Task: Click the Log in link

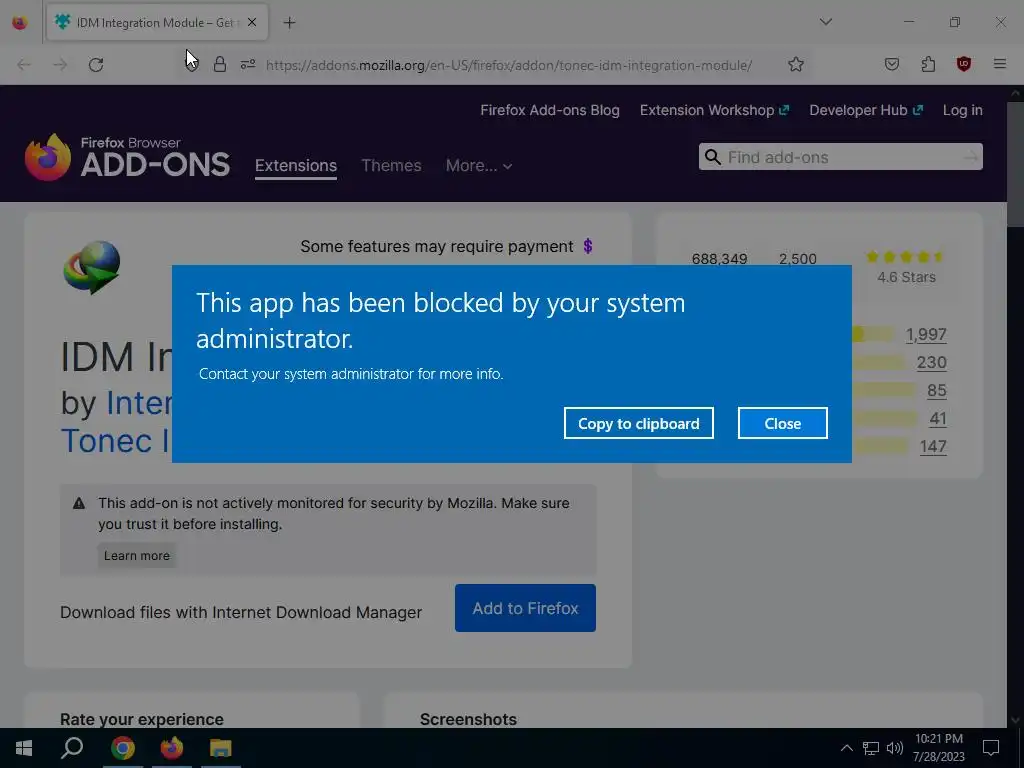Action: (963, 110)
